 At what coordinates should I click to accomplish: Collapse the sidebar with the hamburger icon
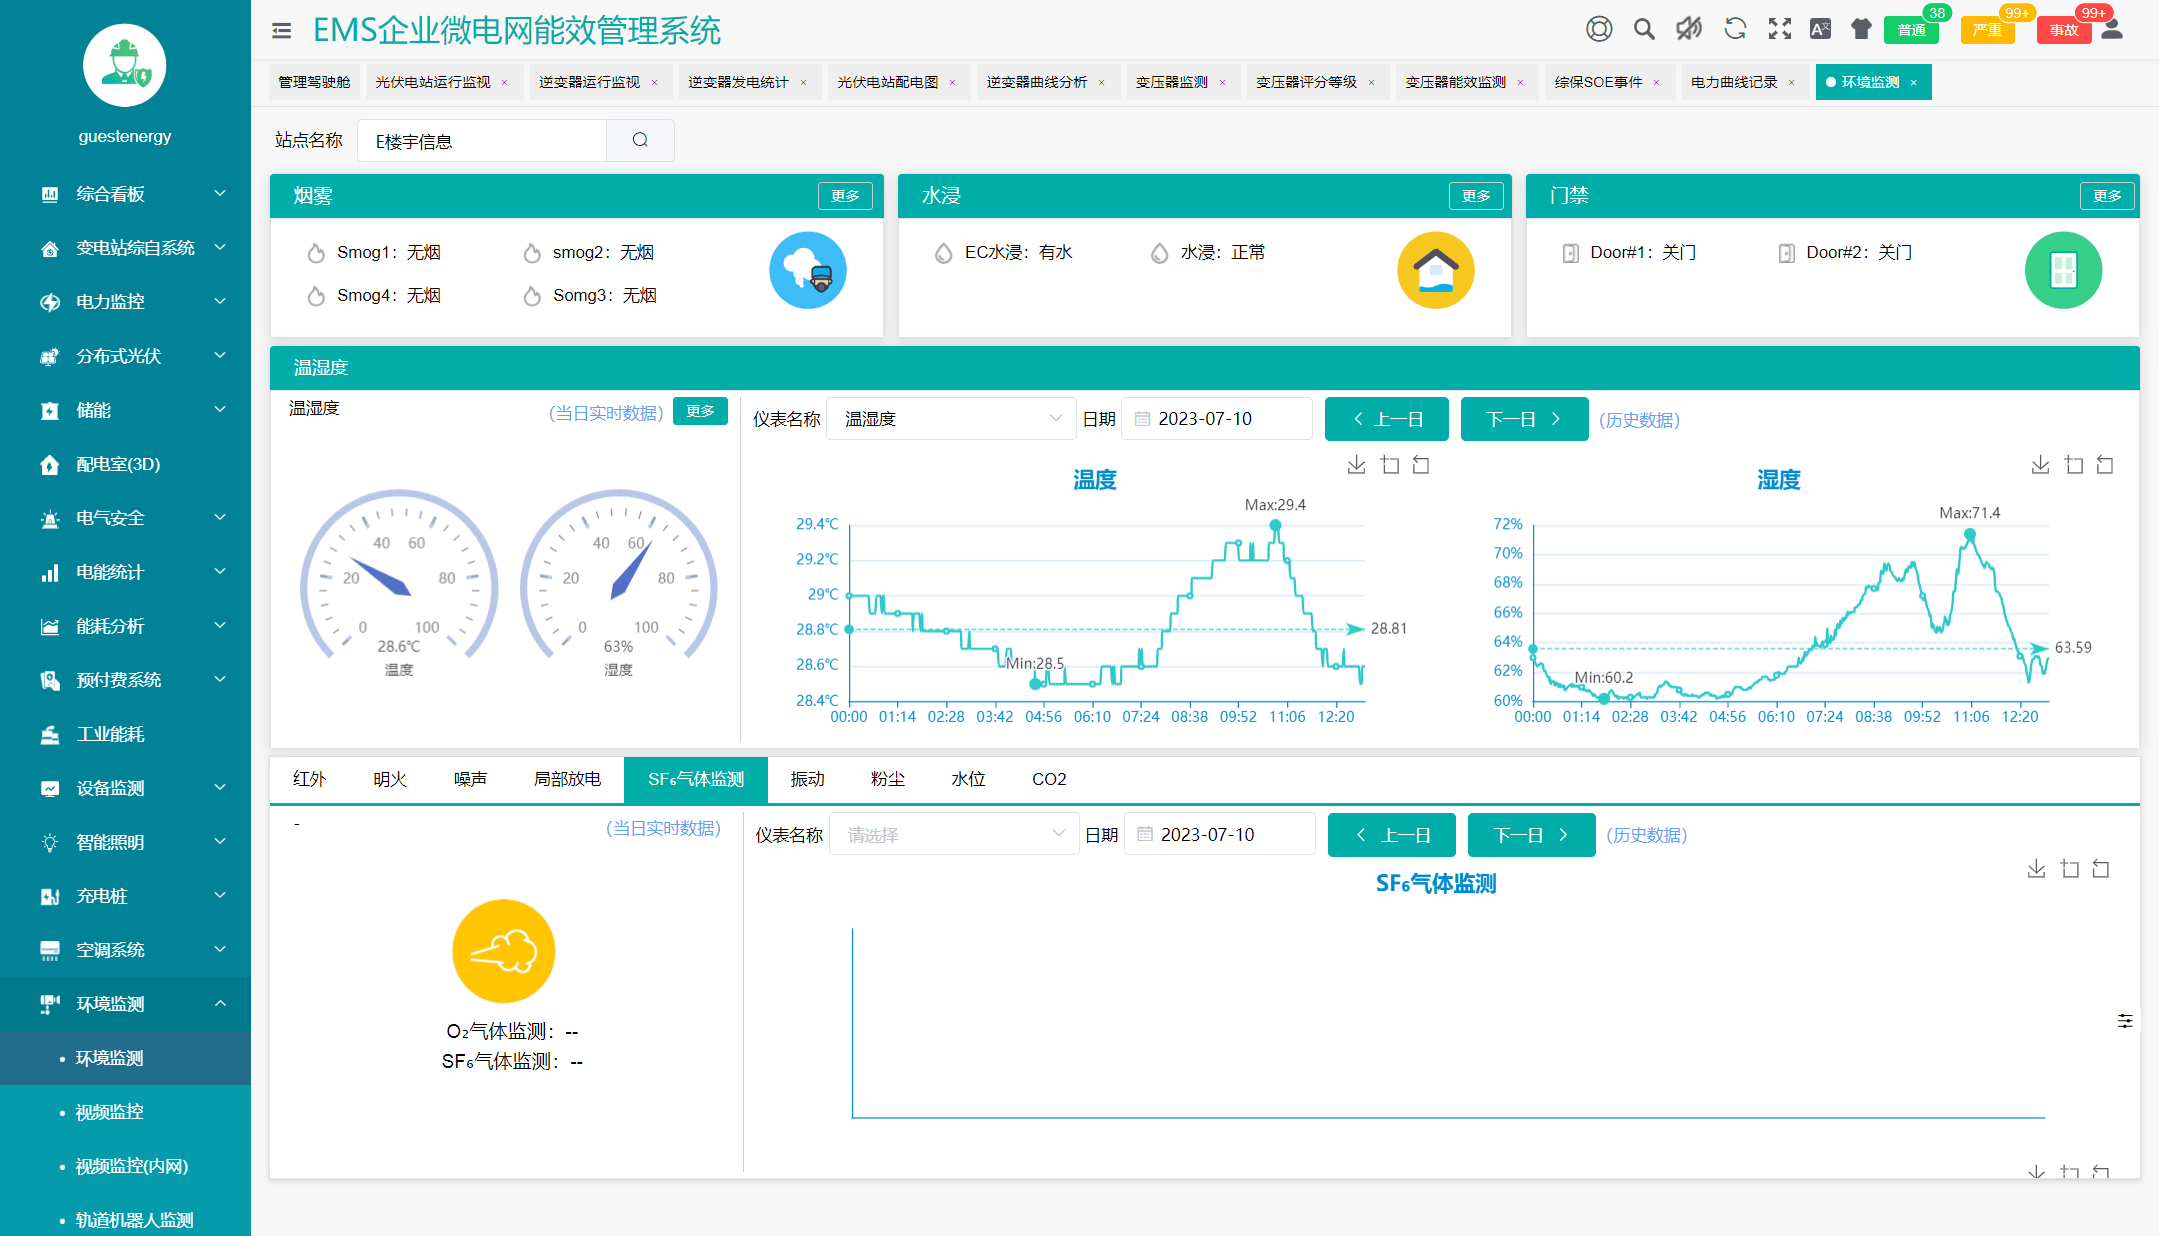282,31
